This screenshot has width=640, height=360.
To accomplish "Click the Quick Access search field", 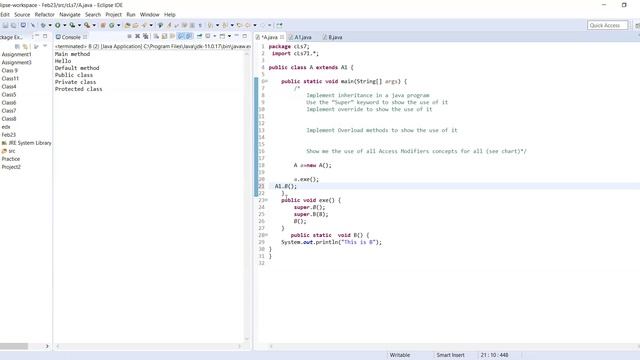I will (607, 25).
